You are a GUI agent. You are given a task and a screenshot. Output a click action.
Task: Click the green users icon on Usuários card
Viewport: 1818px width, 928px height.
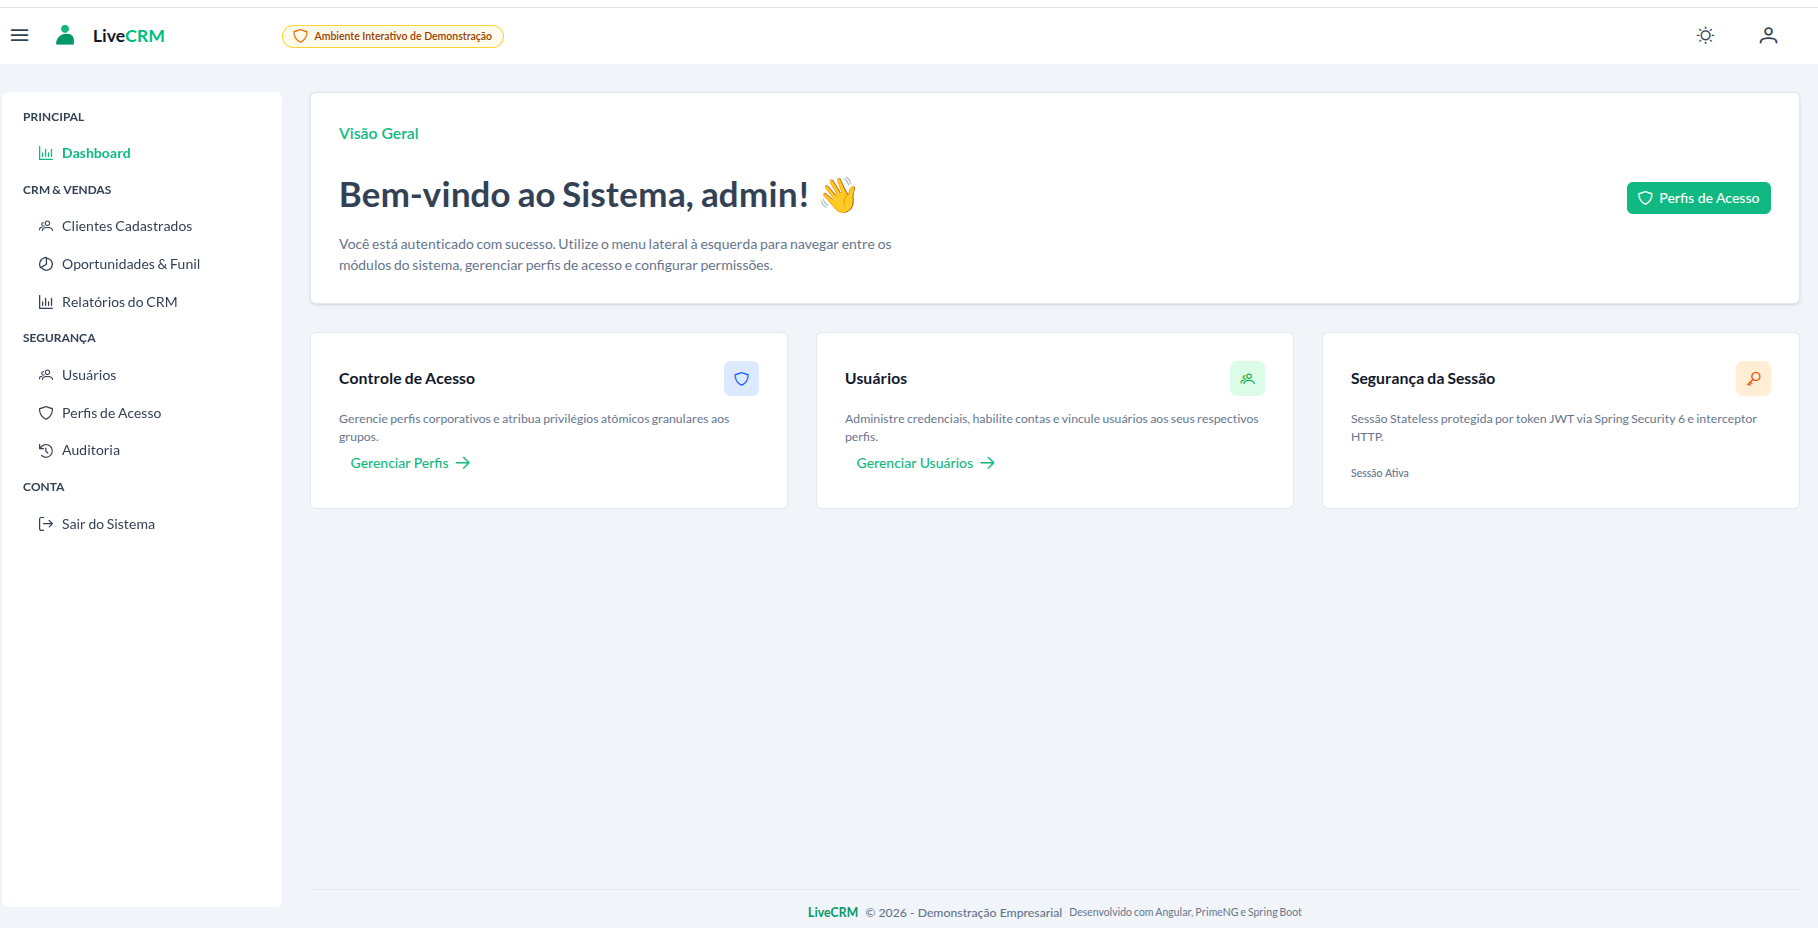(x=1247, y=379)
